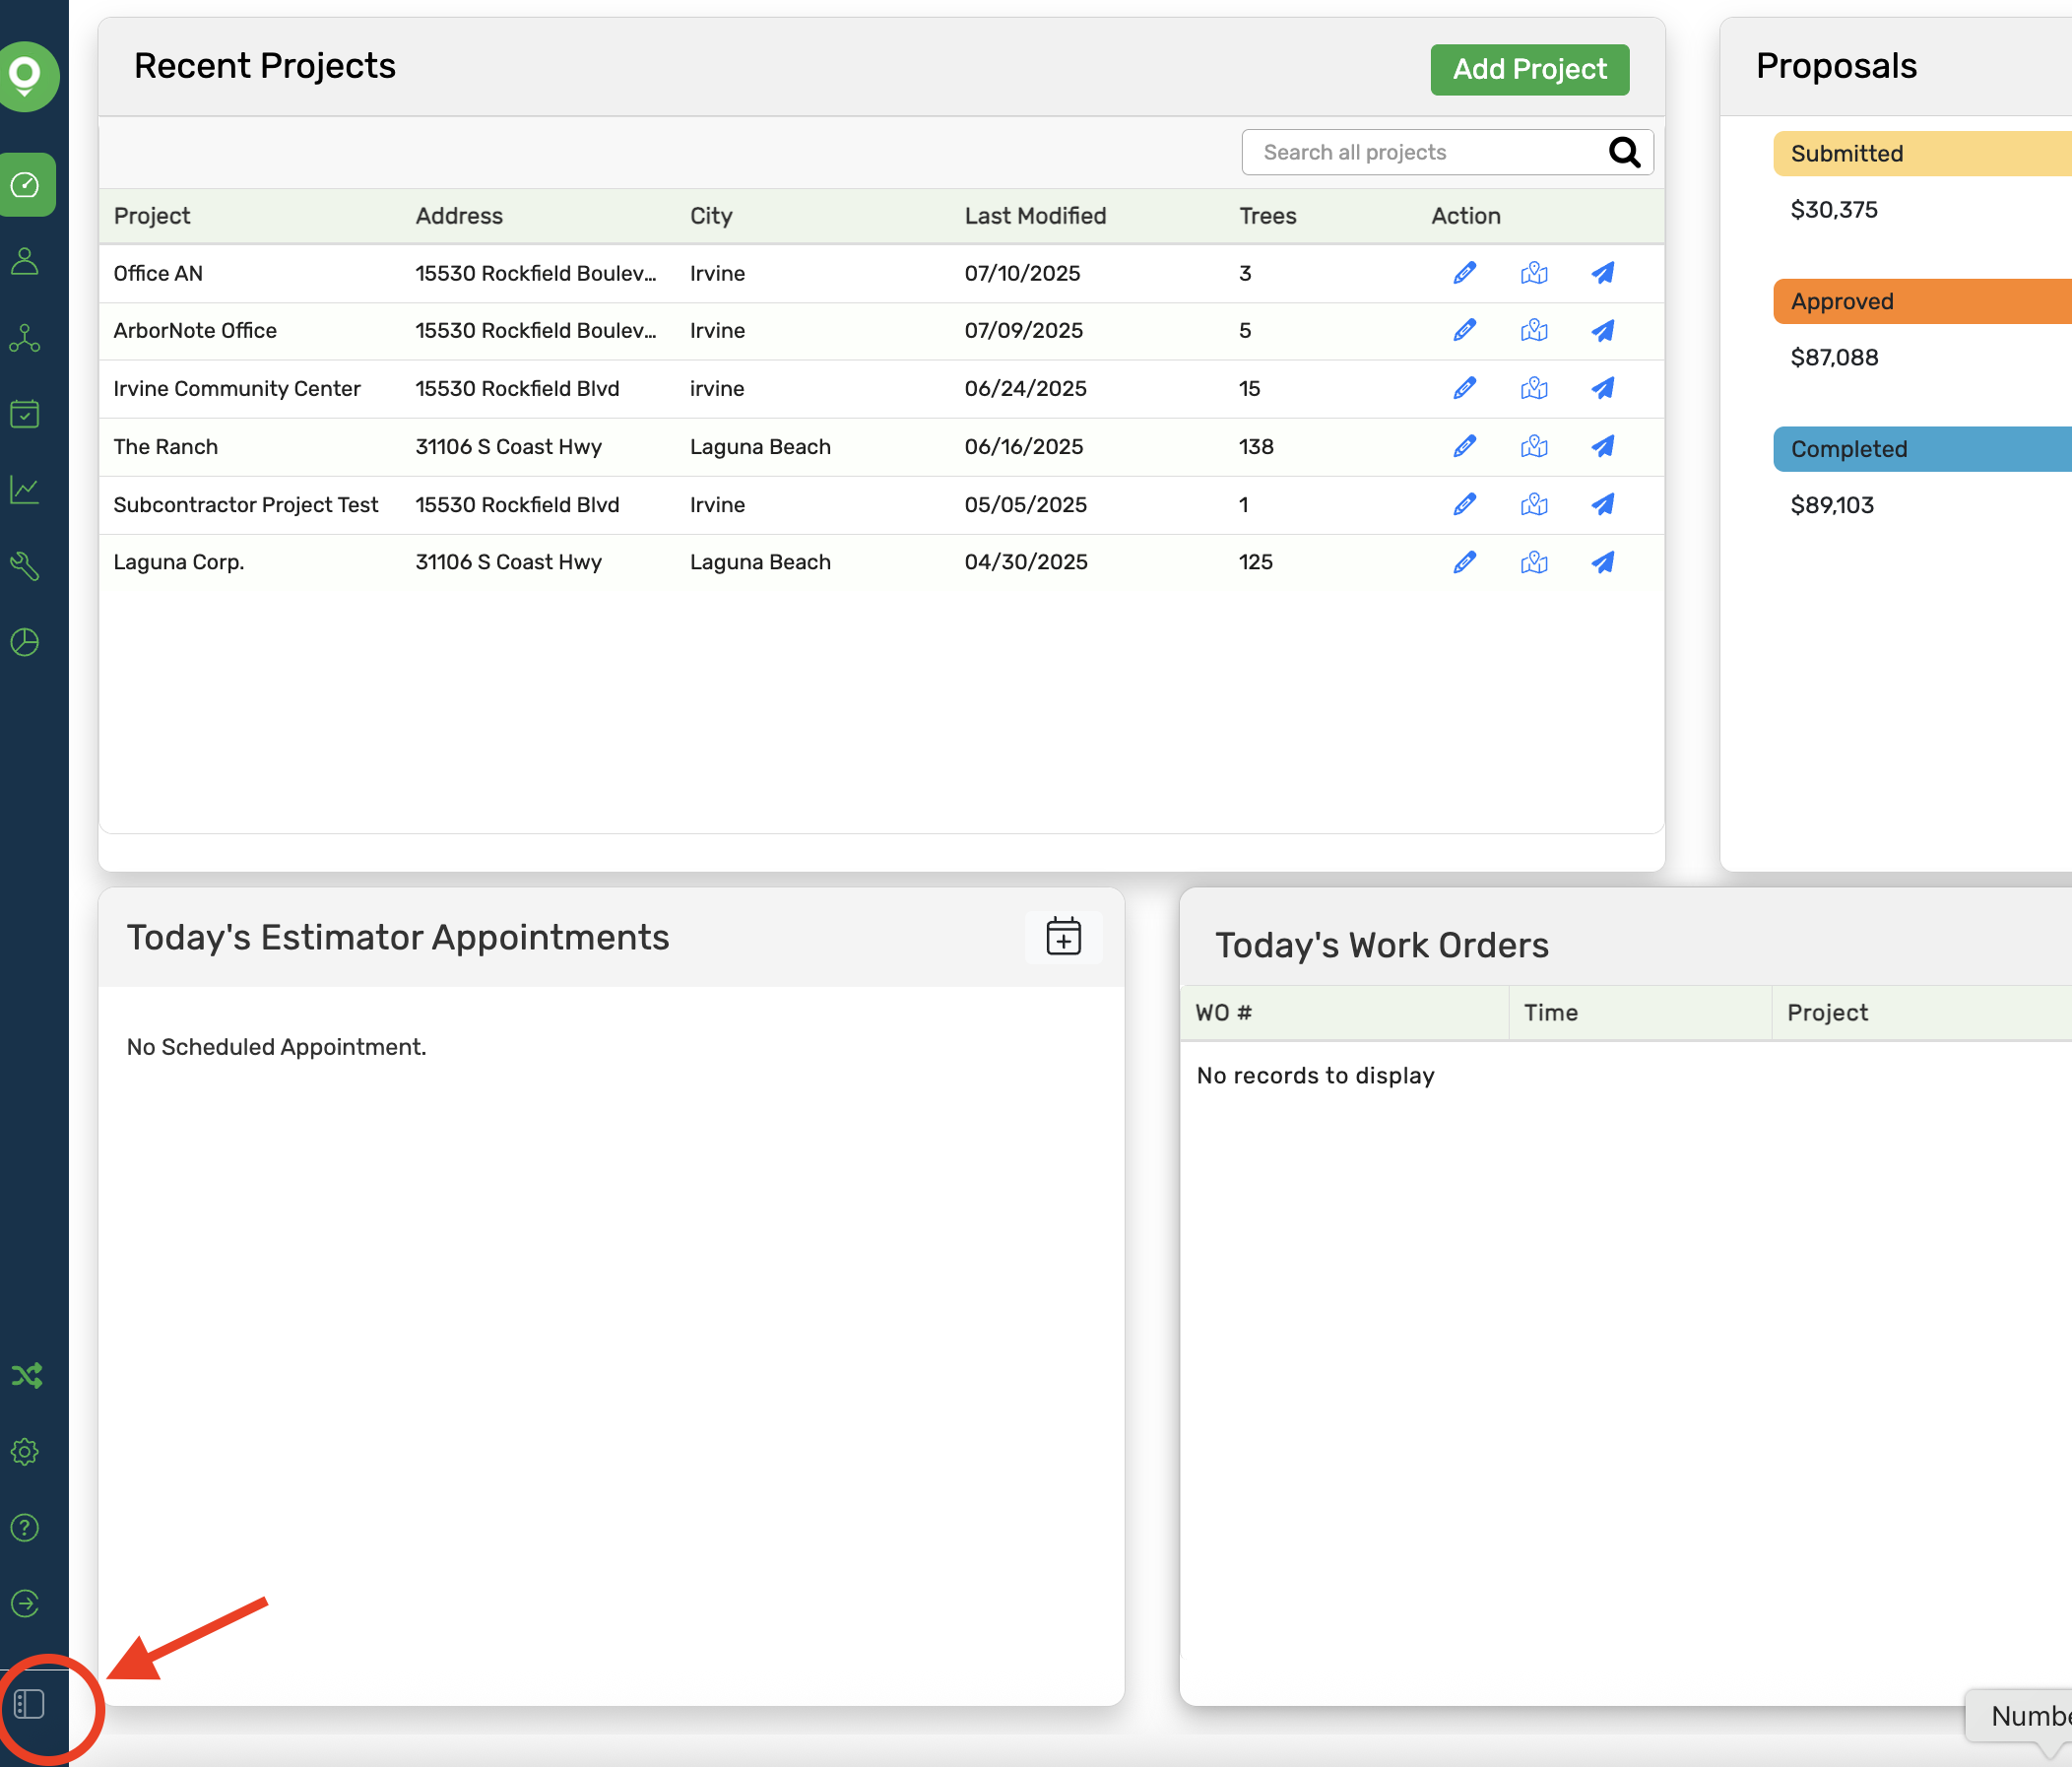Open the Office AN project name

click(158, 273)
